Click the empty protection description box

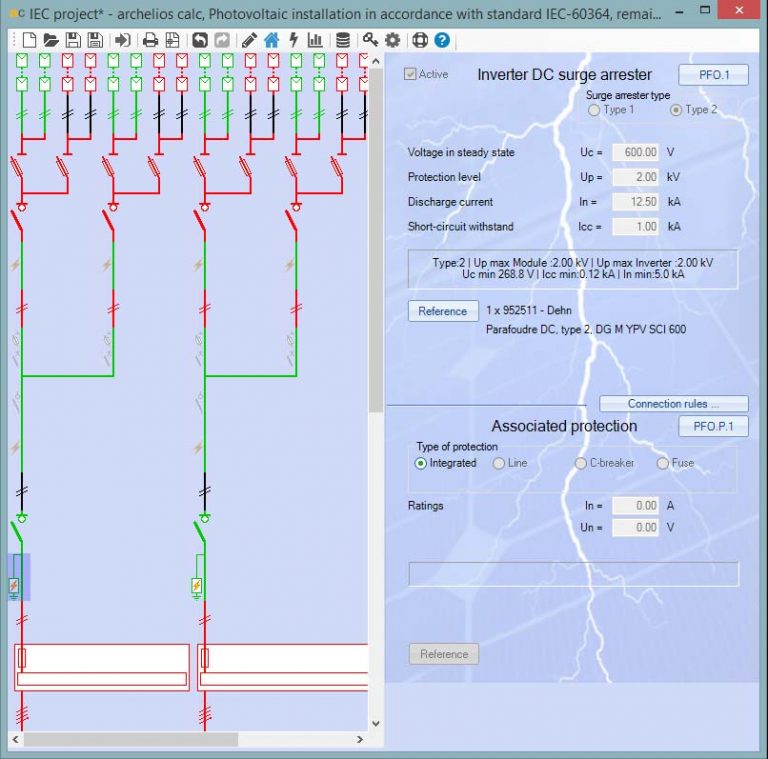coord(573,574)
